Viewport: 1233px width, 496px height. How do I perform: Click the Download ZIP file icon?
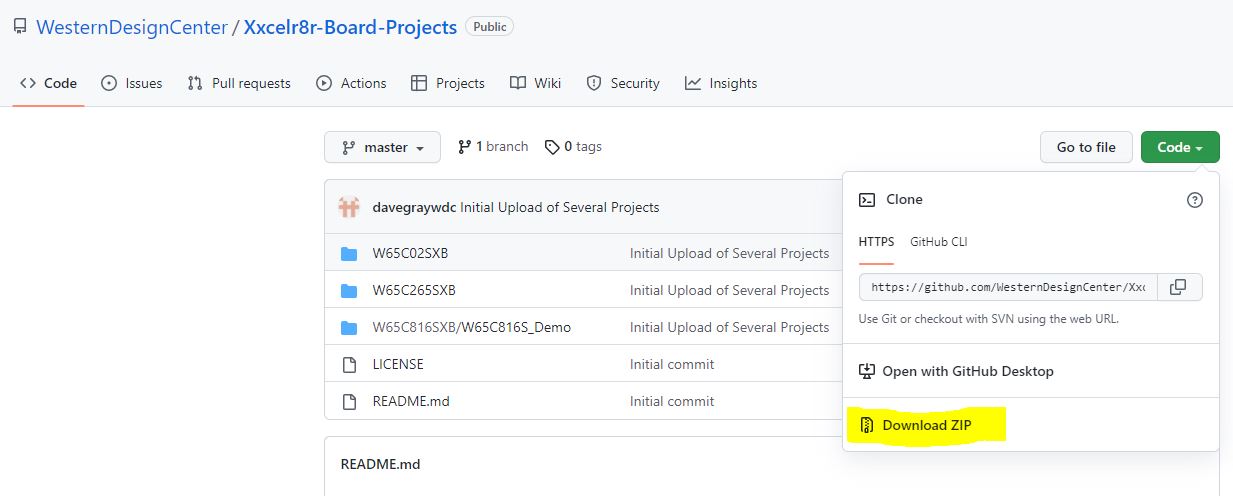click(867, 425)
